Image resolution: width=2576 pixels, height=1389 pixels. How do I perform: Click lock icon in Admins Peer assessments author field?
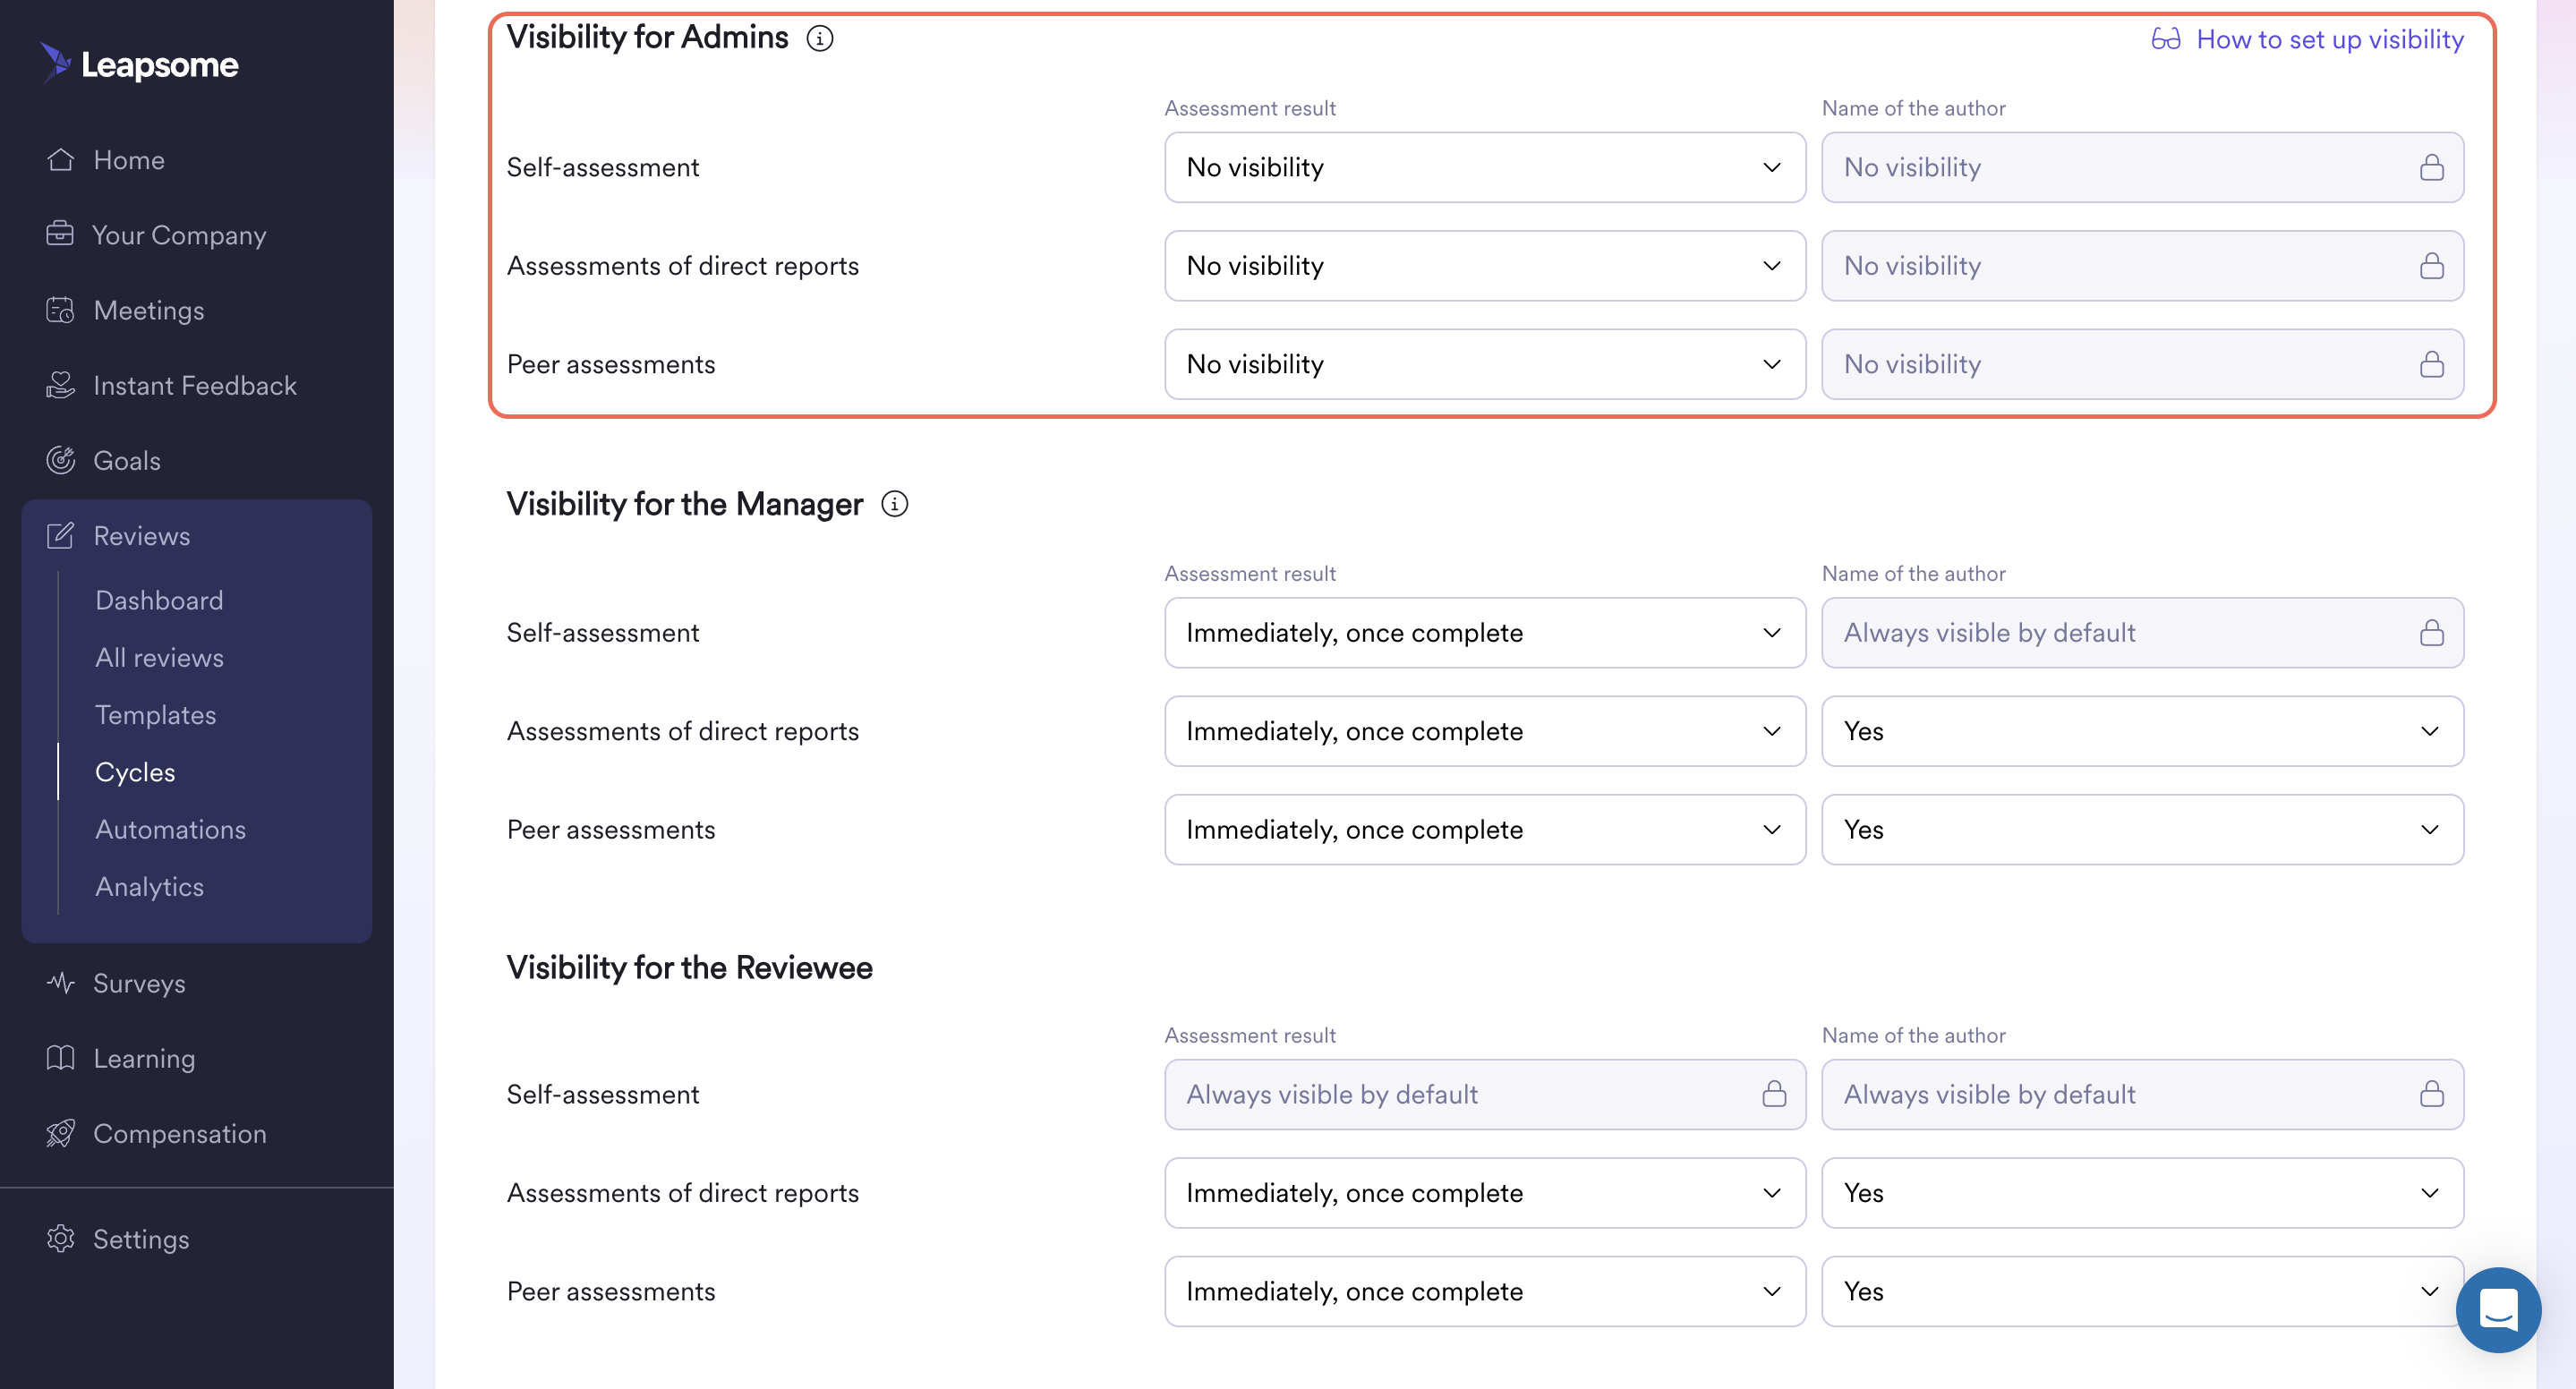pyautogui.click(x=2432, y=364)
